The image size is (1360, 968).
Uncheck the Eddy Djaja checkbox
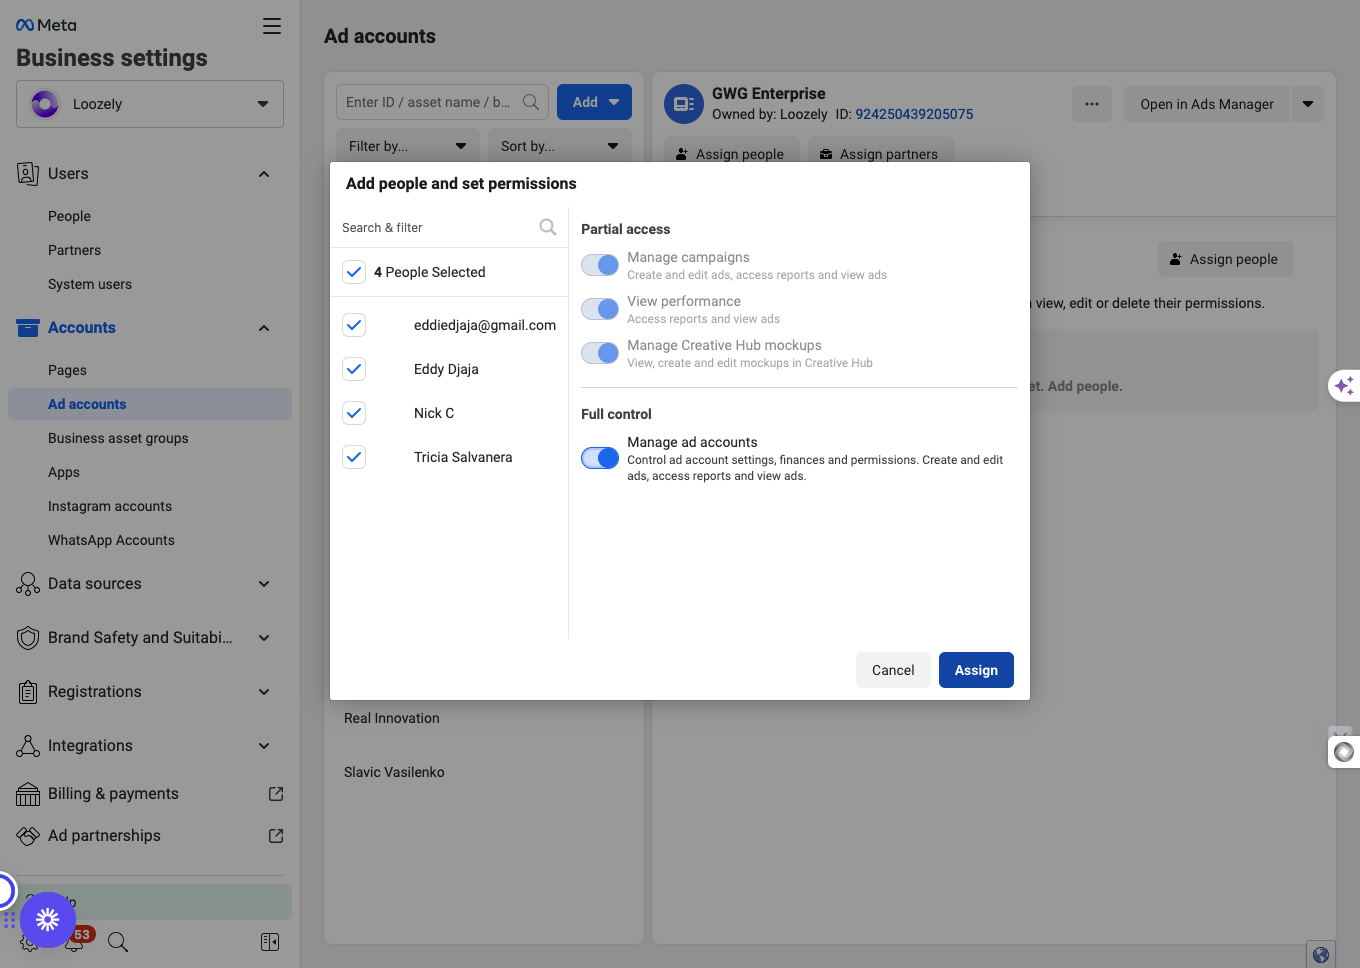(354, 369)
